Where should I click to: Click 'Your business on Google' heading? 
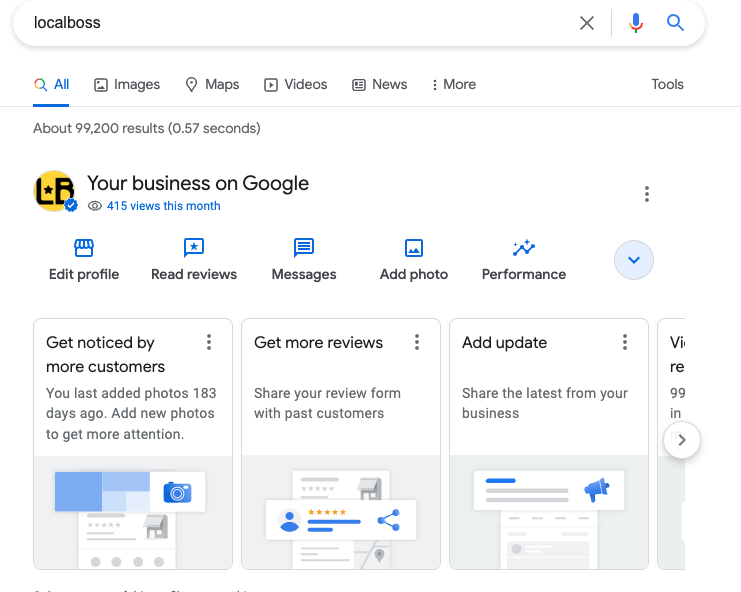tap(198, 183)
